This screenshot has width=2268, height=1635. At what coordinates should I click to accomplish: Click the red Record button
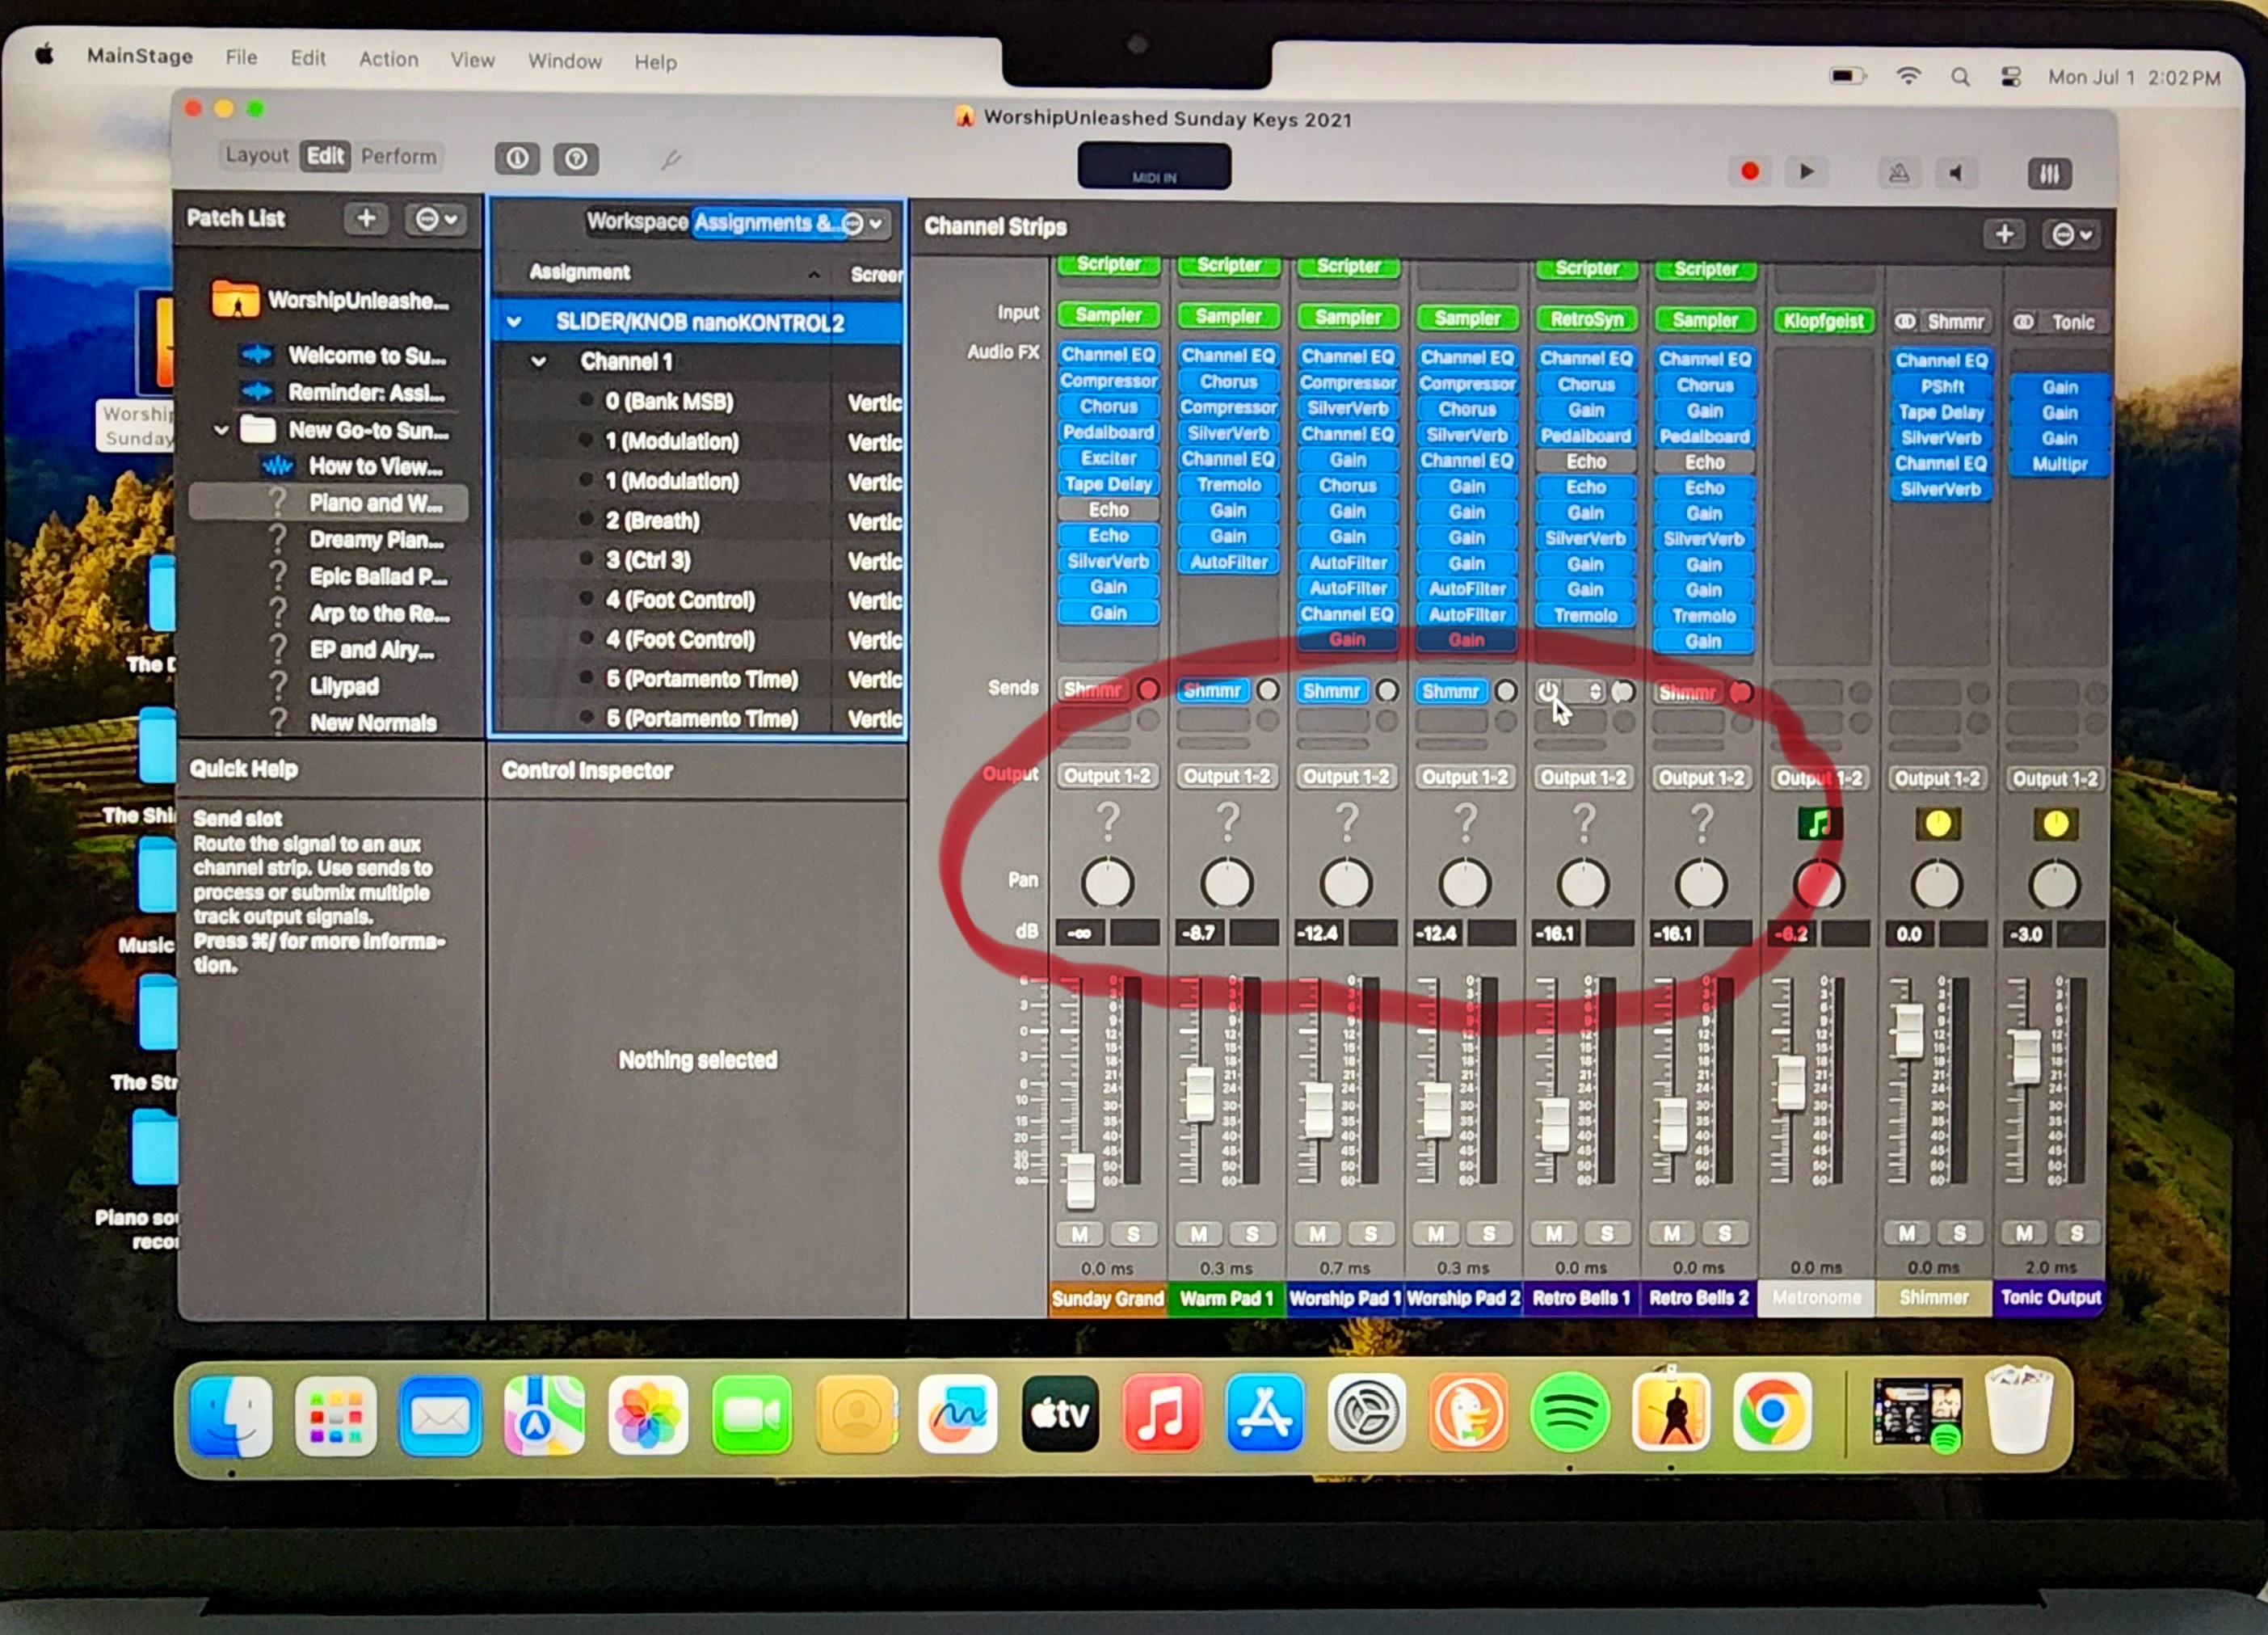coord(1749,171)
